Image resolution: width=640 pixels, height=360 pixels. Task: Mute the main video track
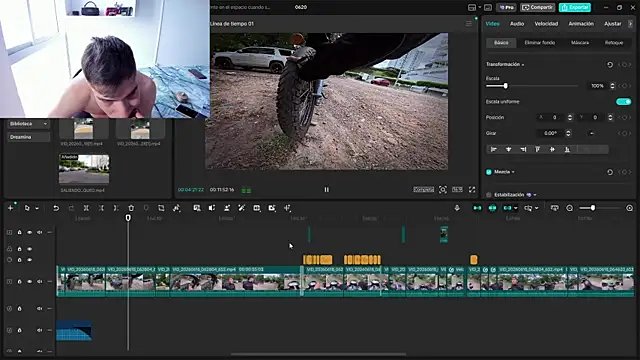pos(40,282)
